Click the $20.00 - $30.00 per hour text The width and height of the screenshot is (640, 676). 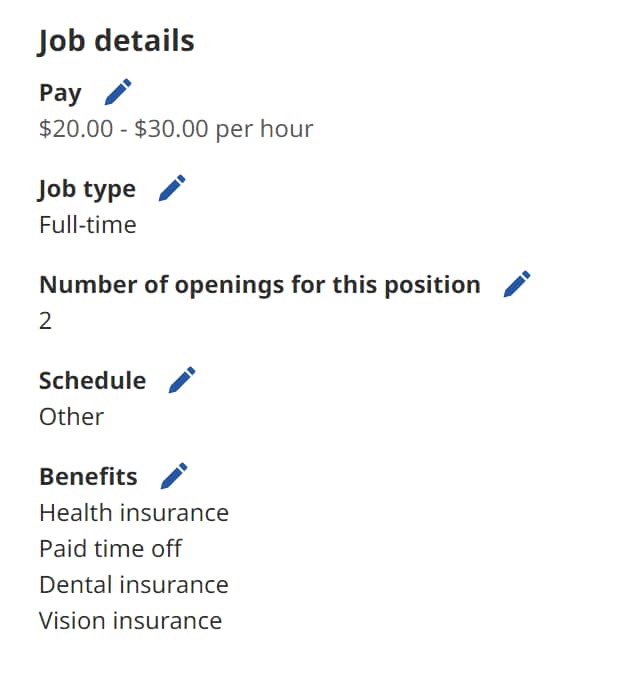[176, 129]
